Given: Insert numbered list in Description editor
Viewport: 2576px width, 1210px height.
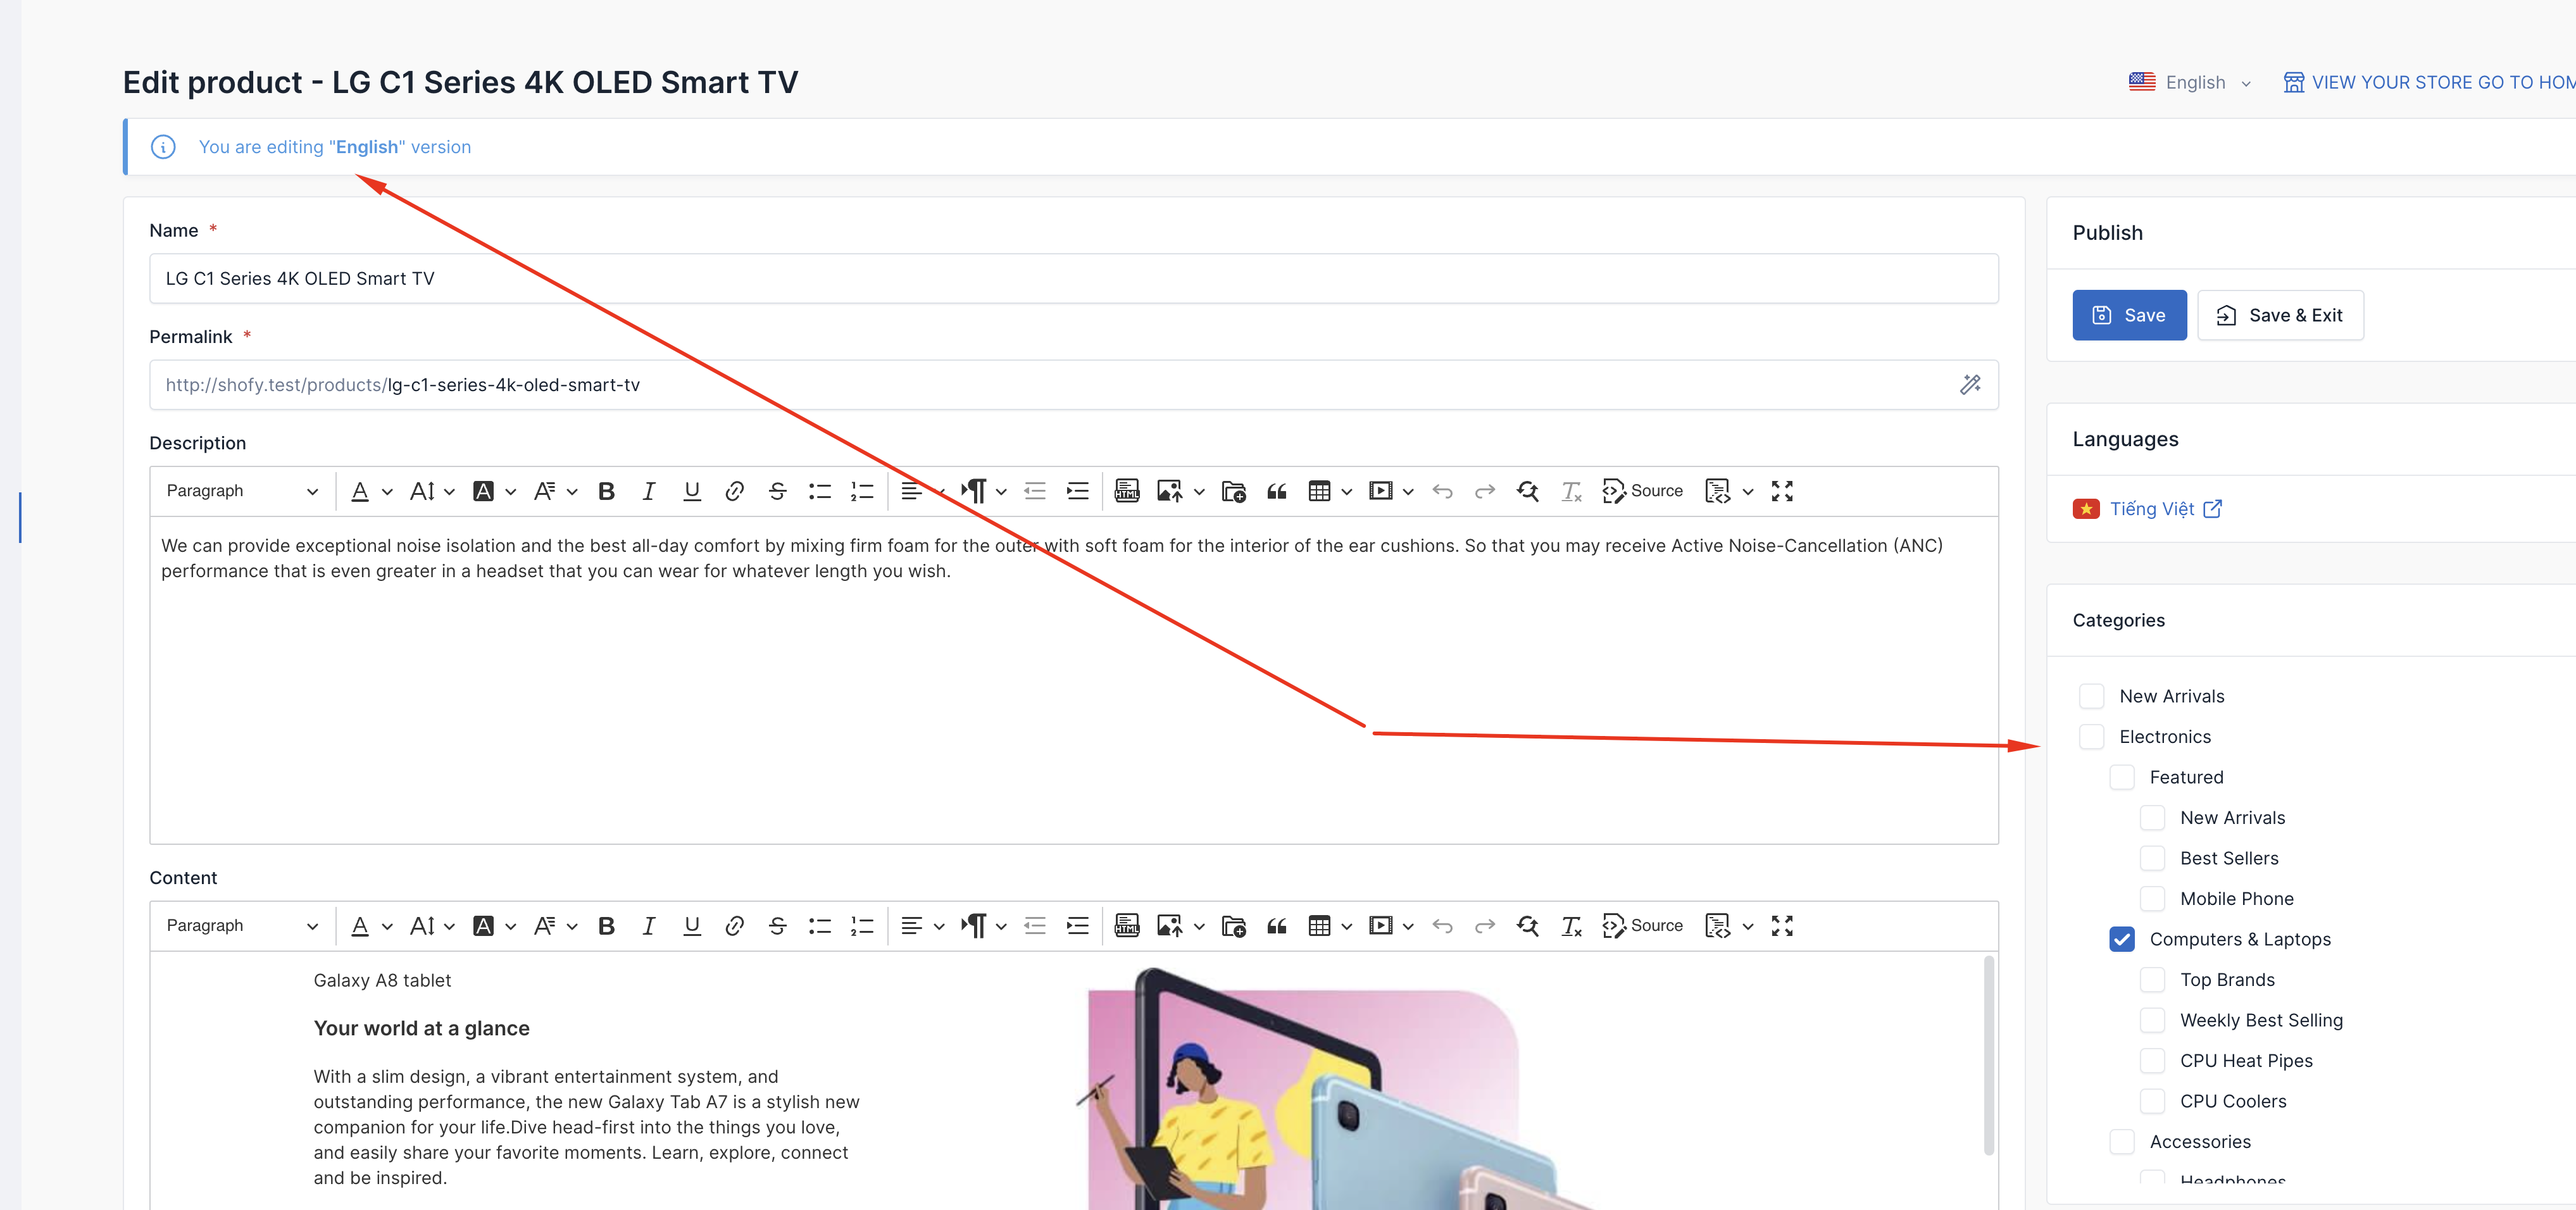Looking at the screenshot, I should coord(862,491).
